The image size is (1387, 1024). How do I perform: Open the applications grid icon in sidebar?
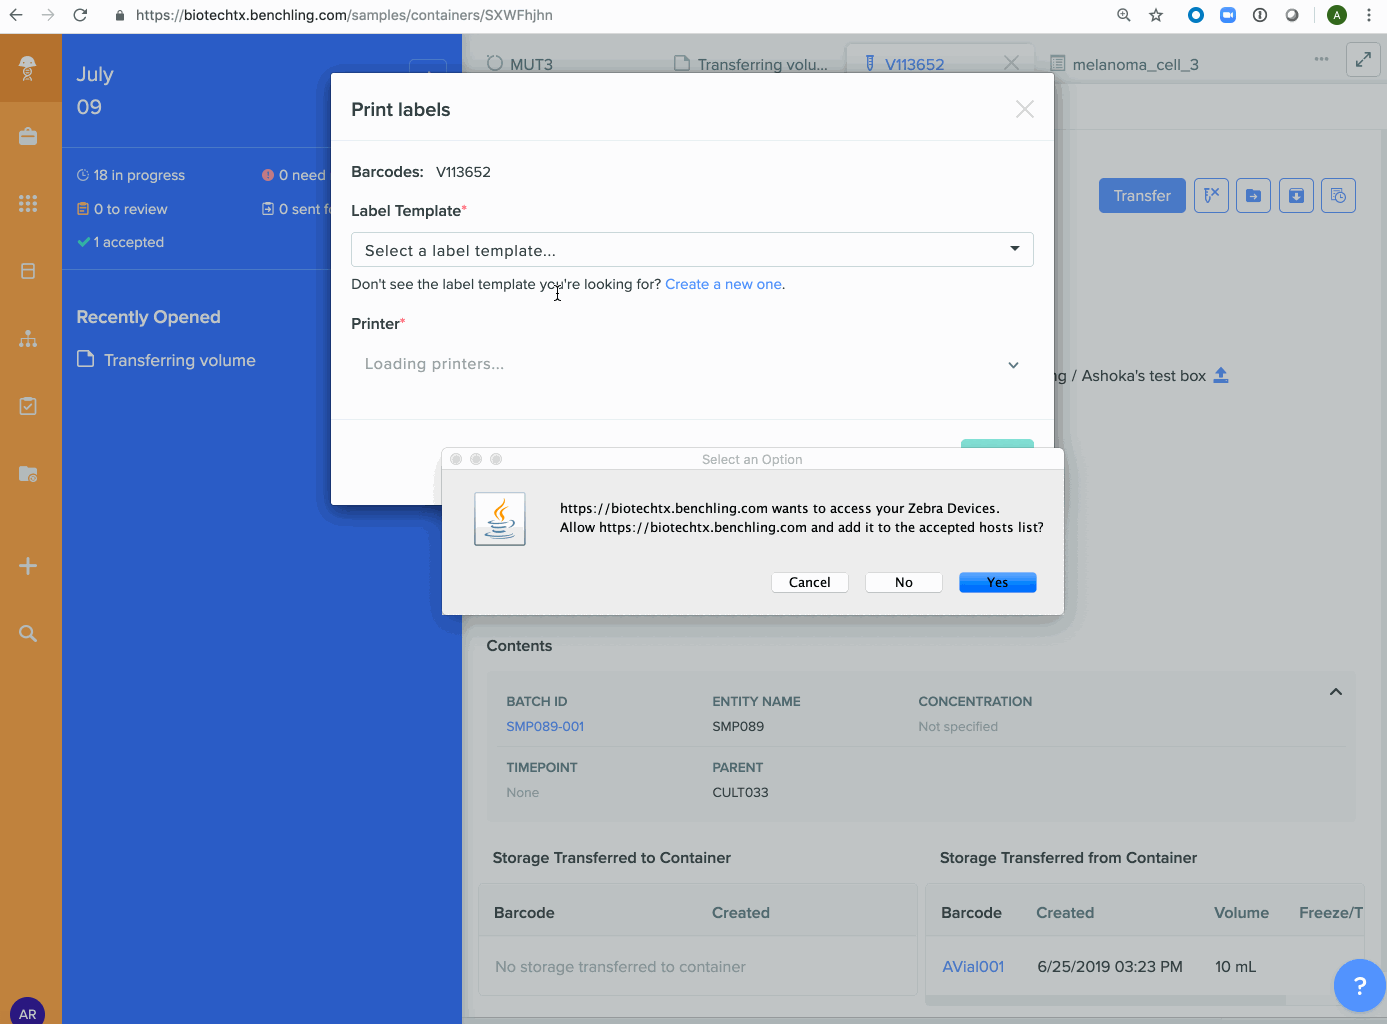28,203
